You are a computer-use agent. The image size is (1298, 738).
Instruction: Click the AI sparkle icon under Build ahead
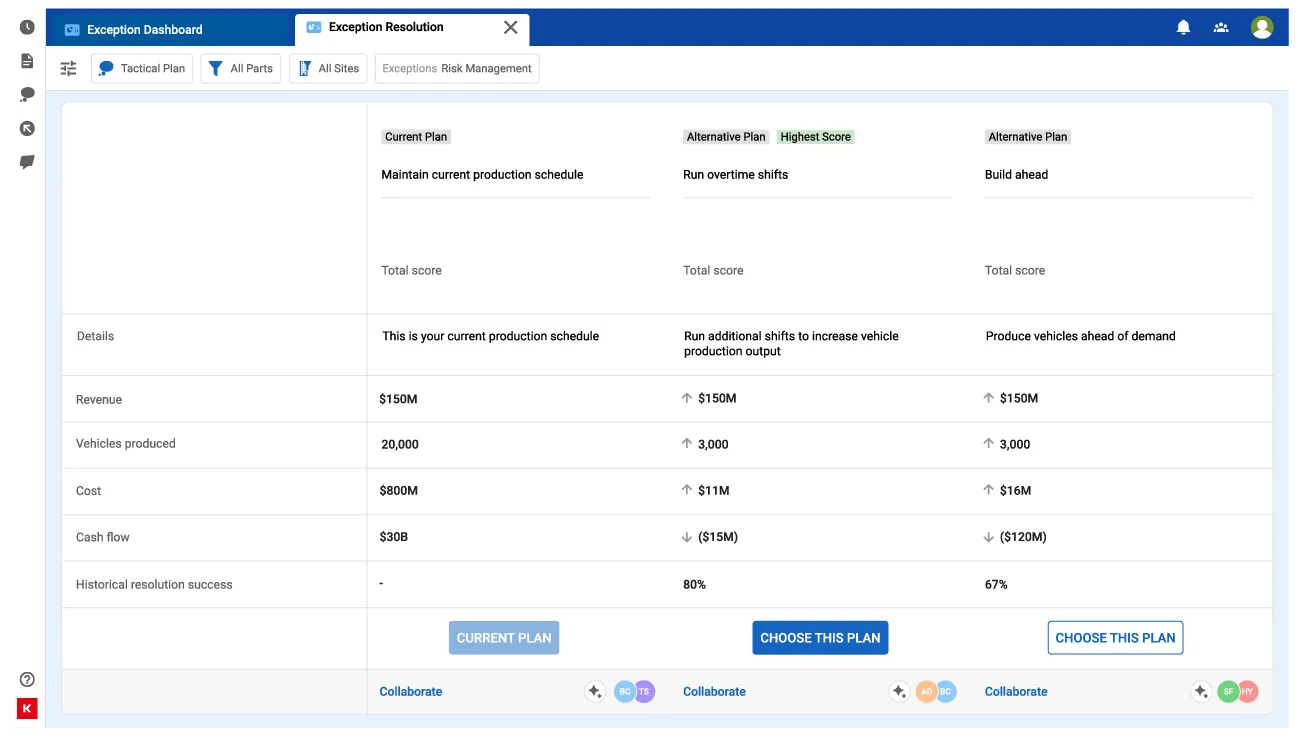click(x=1201, y=691)
